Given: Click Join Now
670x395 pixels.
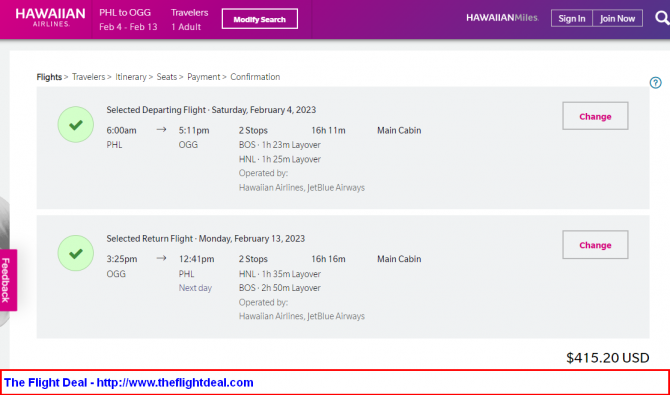Looking at the screenshot, I should (x=617, y=18).
